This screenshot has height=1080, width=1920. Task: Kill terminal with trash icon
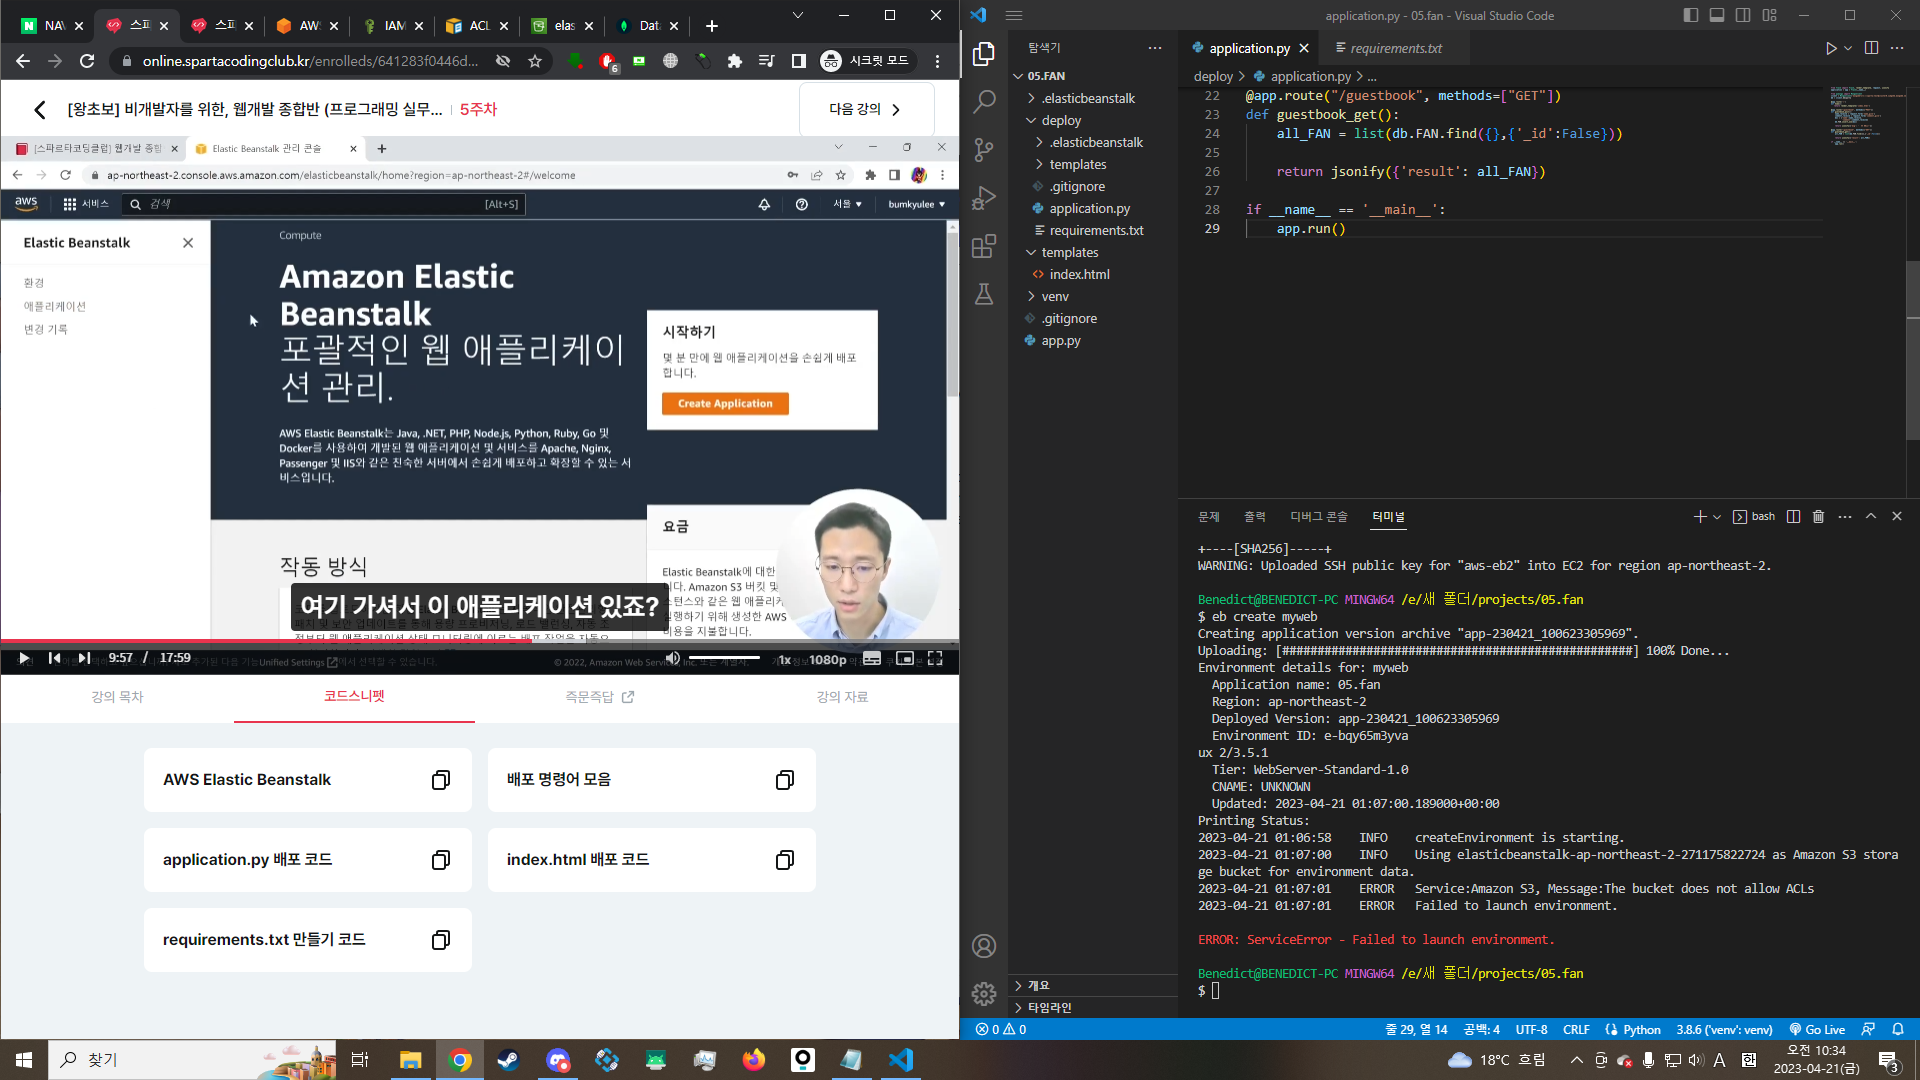(x=1818, y=517)
